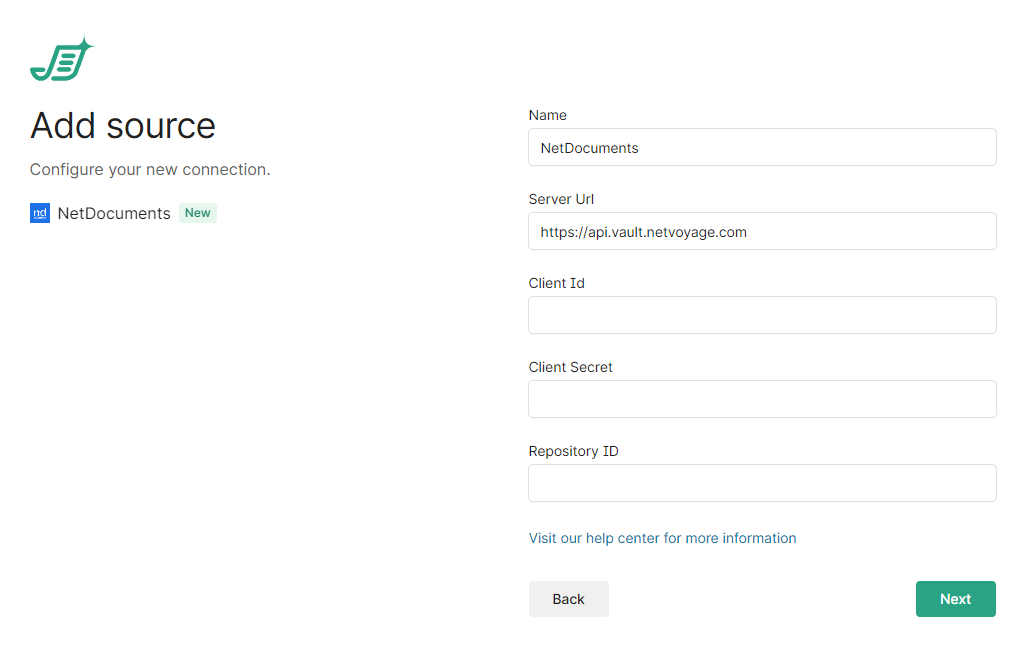Focus the empty Client Id field
This screenshot has height=646, width=1025.
point(762,315)
